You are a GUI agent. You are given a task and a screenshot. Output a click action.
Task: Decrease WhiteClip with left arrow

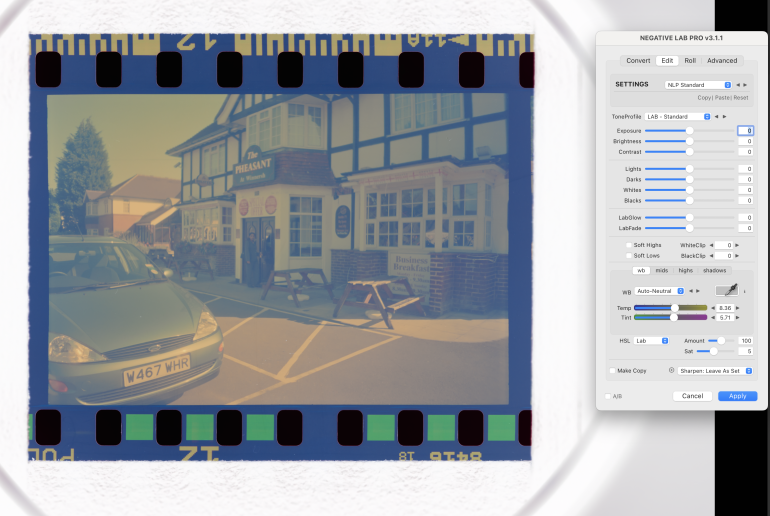click(x=711, y=245)
